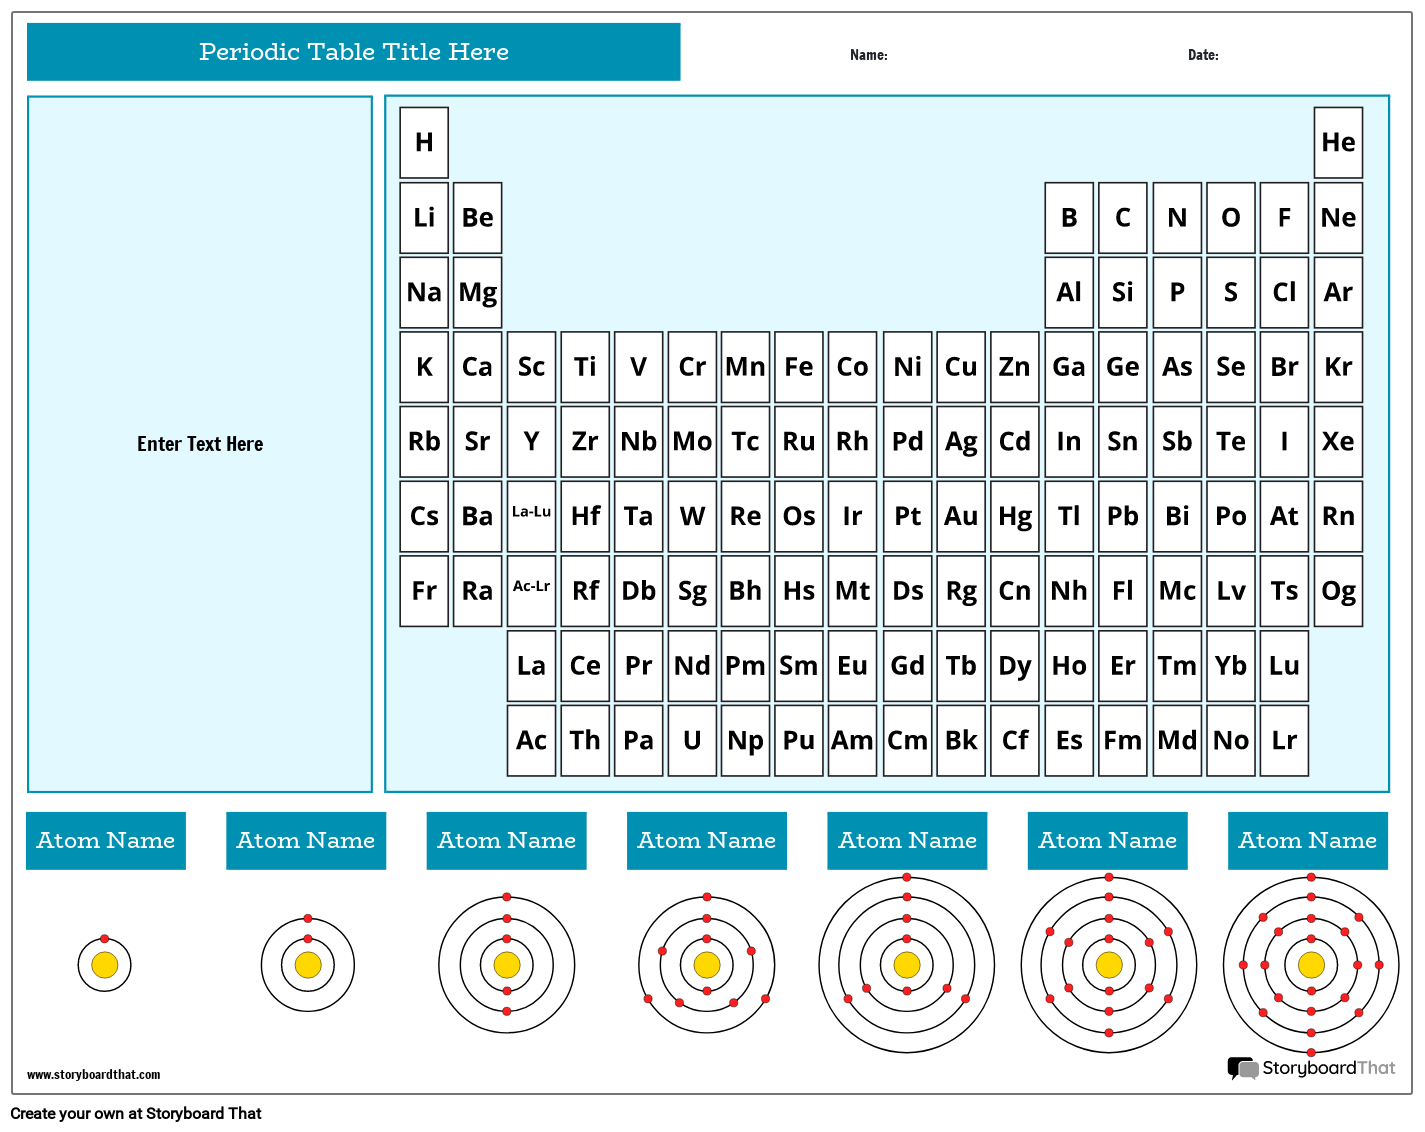The height and width of the screenshot is (1132, 1425).
Task: Click the Enter Text Here panel
Action: [200, 444]
